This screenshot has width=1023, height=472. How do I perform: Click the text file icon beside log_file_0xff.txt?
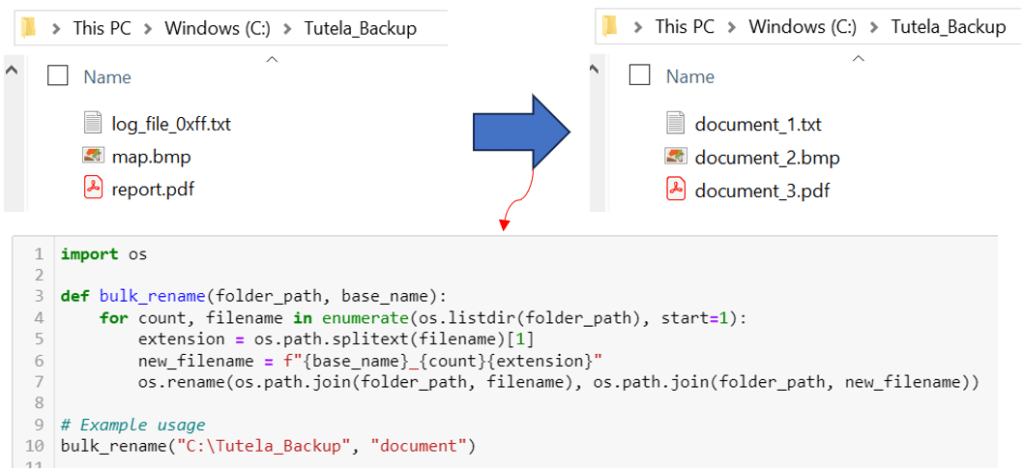[x=93, y=124]
